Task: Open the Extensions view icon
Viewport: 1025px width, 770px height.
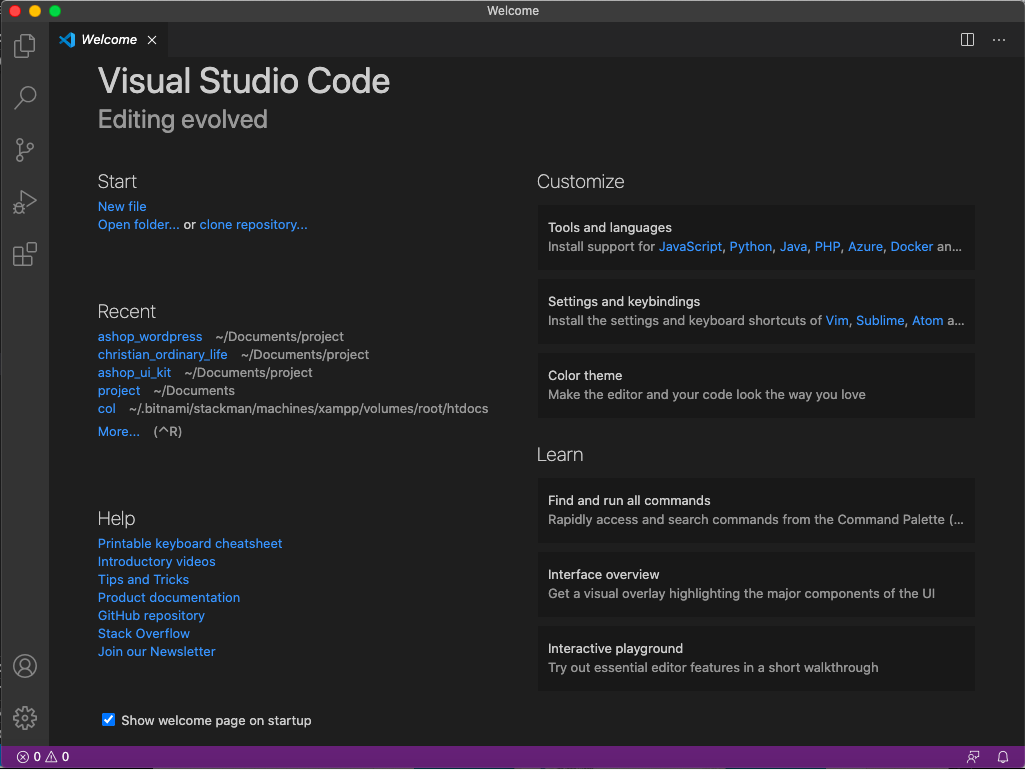Action: (x=25, y=254)
